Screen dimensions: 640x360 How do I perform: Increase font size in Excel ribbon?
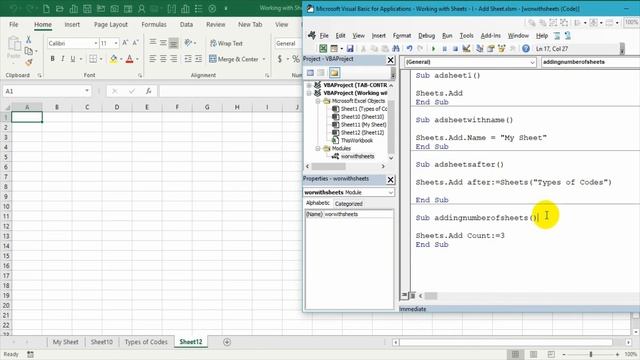[125, 43]
